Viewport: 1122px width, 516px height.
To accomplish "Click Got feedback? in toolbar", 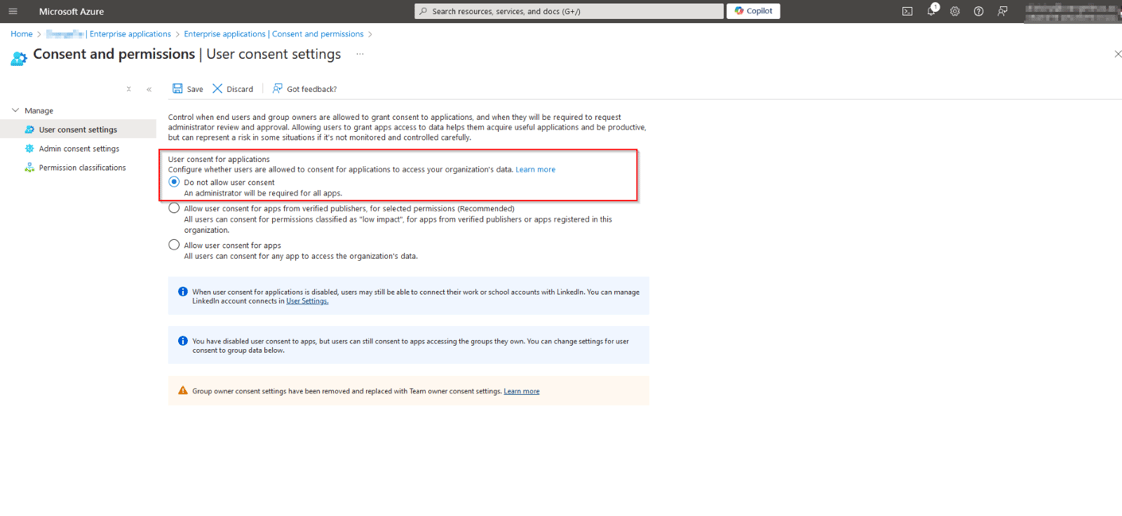I will click(304, 89).
